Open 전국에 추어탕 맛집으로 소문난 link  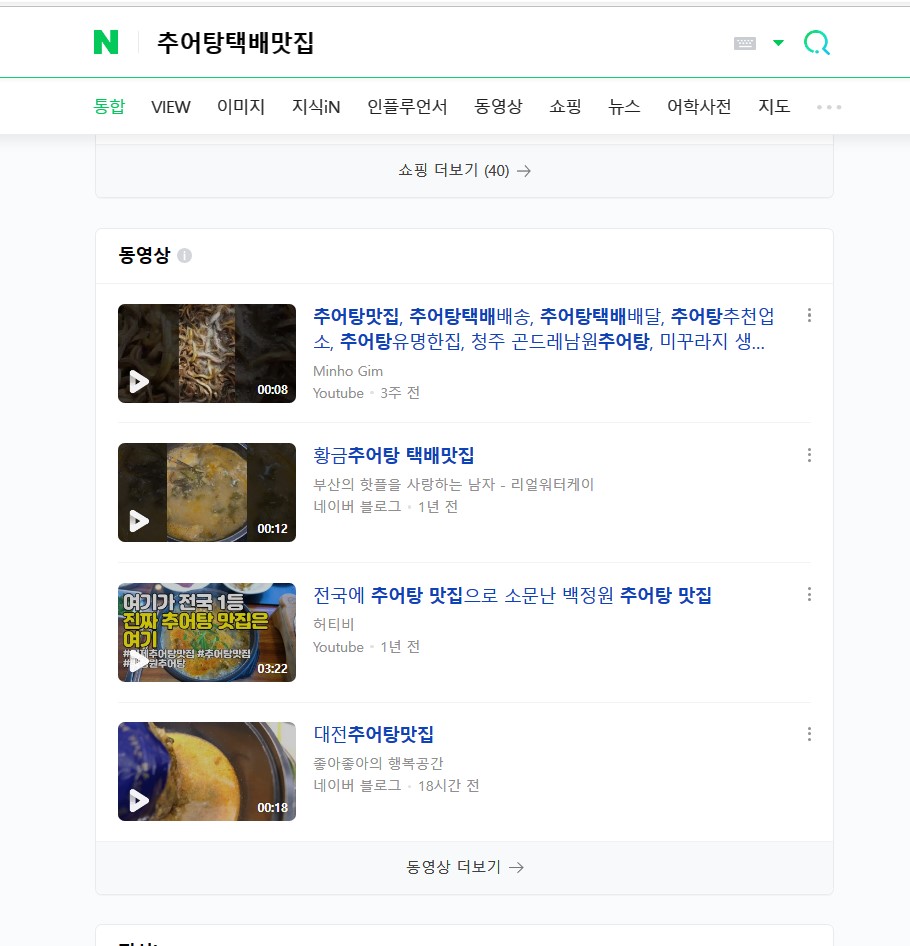tap(512, 595)
